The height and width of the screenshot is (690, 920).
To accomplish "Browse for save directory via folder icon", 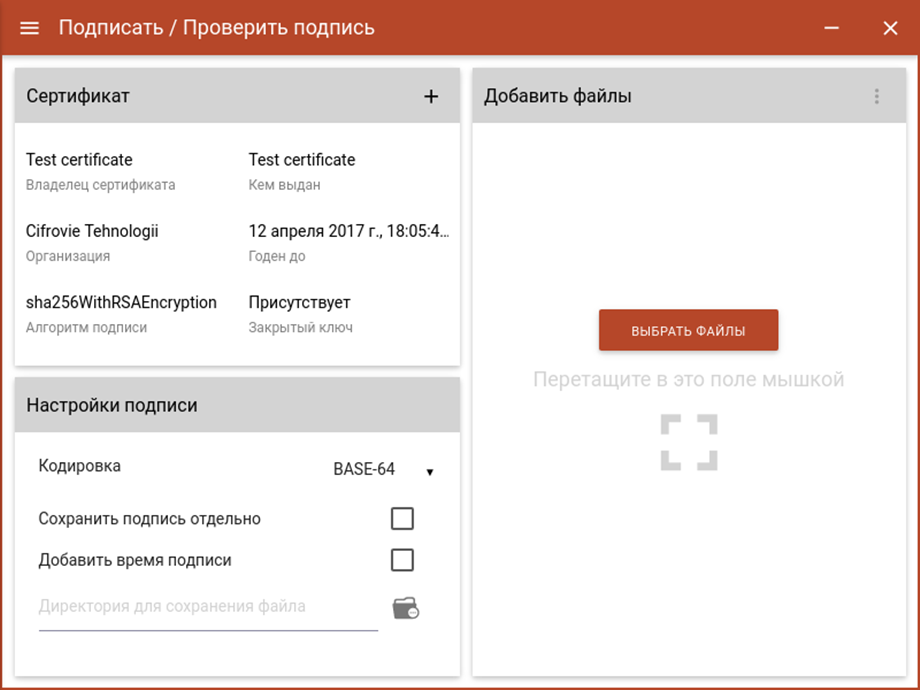I will (x=405, y=608).
